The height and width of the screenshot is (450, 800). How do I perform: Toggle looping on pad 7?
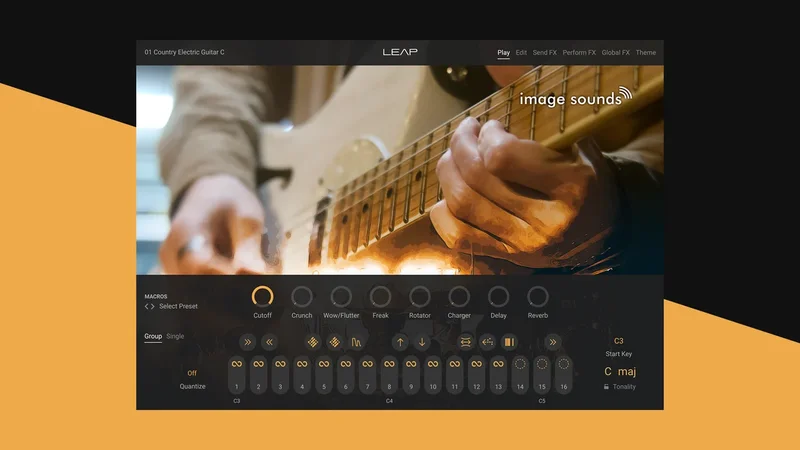367,364
